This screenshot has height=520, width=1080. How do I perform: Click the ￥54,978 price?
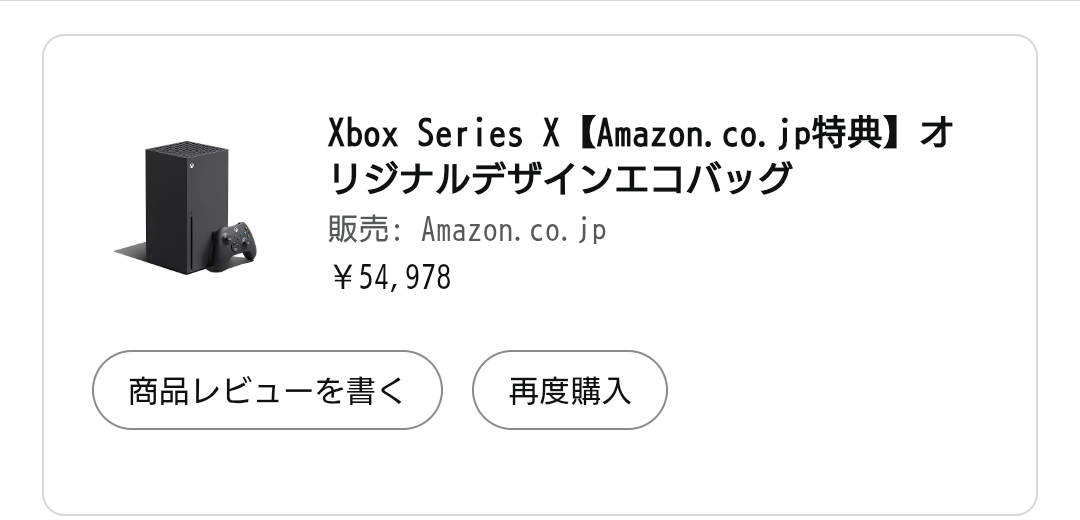pos(390,277)
